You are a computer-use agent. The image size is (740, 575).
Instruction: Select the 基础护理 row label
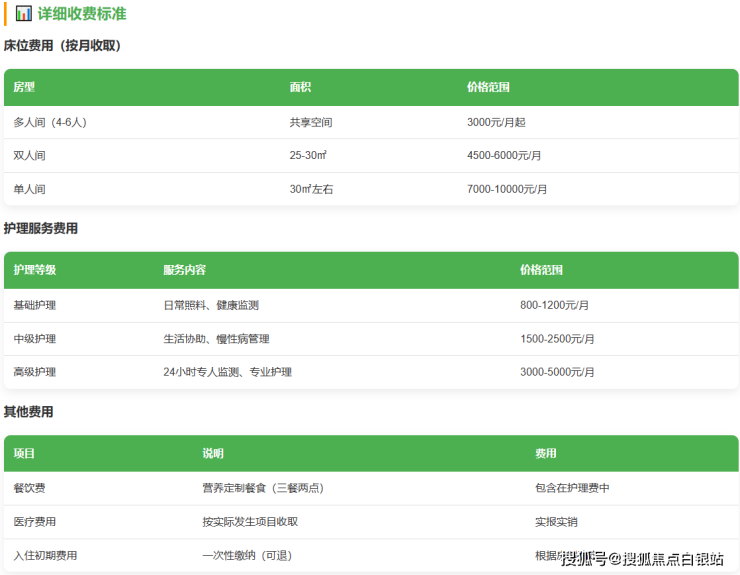click(34, 305)
